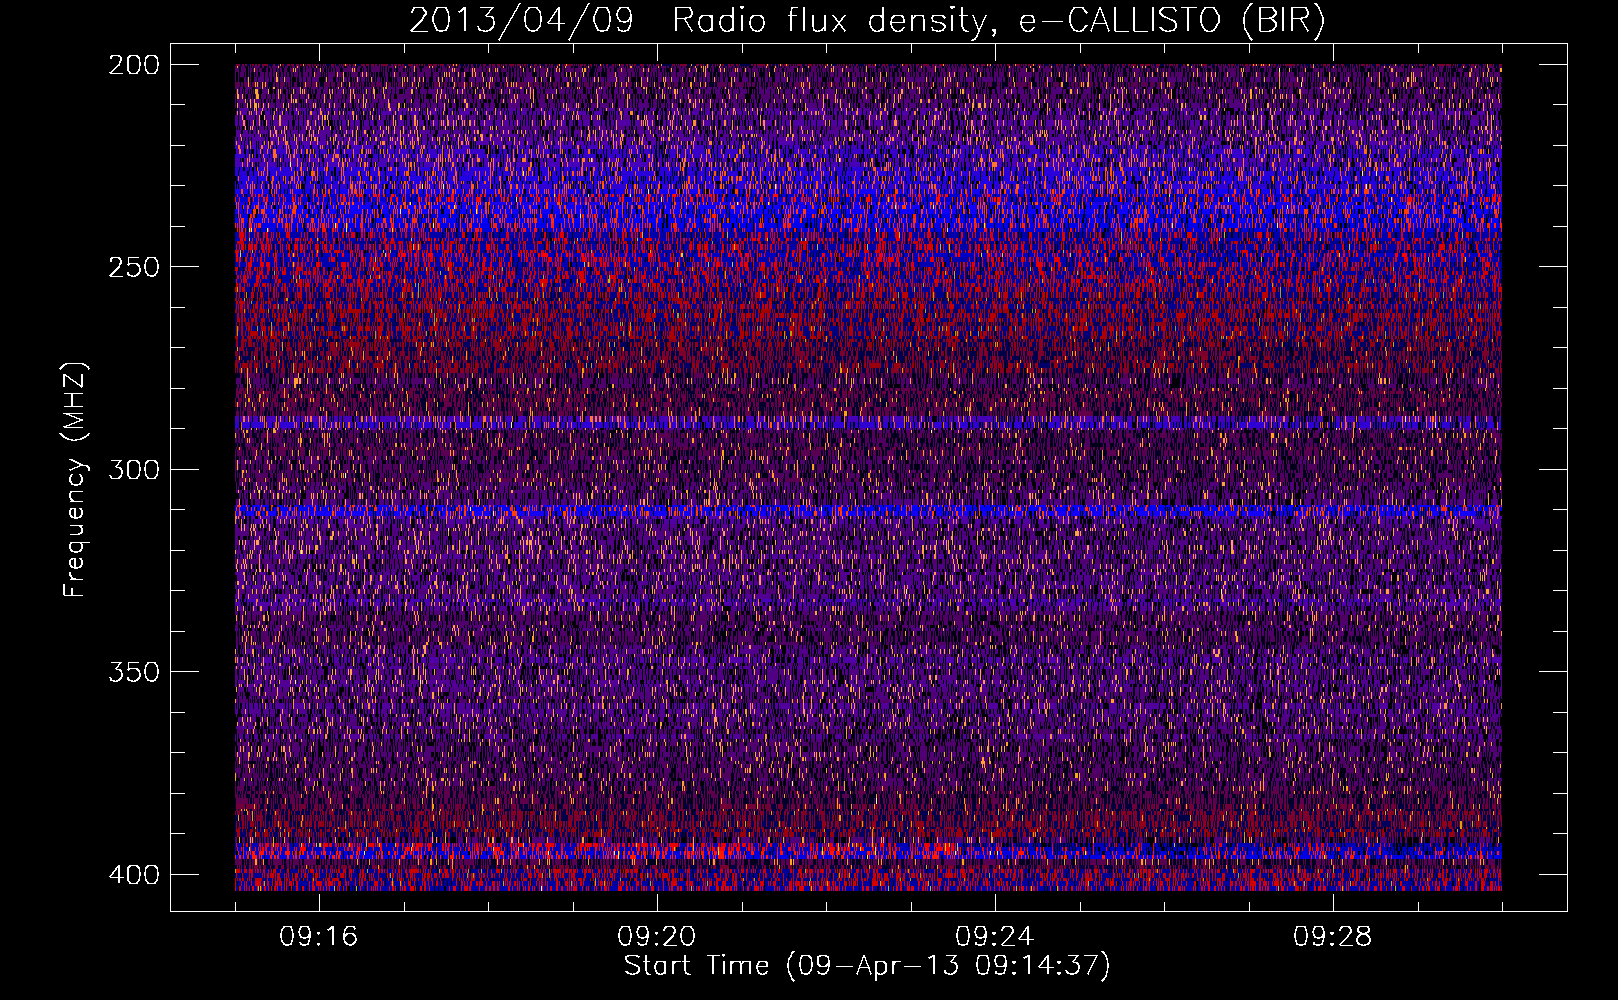
Task: Click the 09:16 time tick label
Action: point(319,937)
